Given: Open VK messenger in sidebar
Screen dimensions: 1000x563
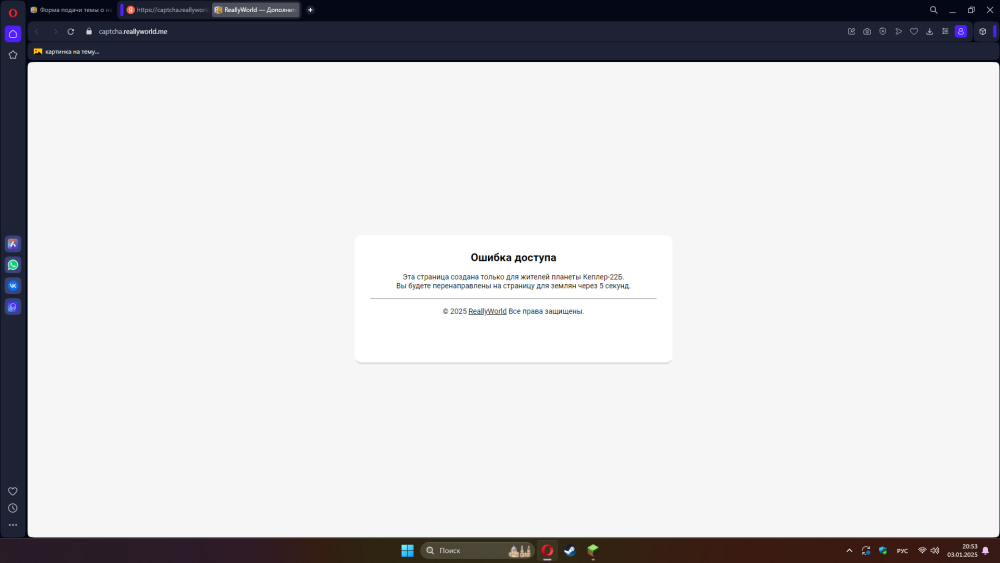Looking at the screenshot, I should tap(13, 286).
